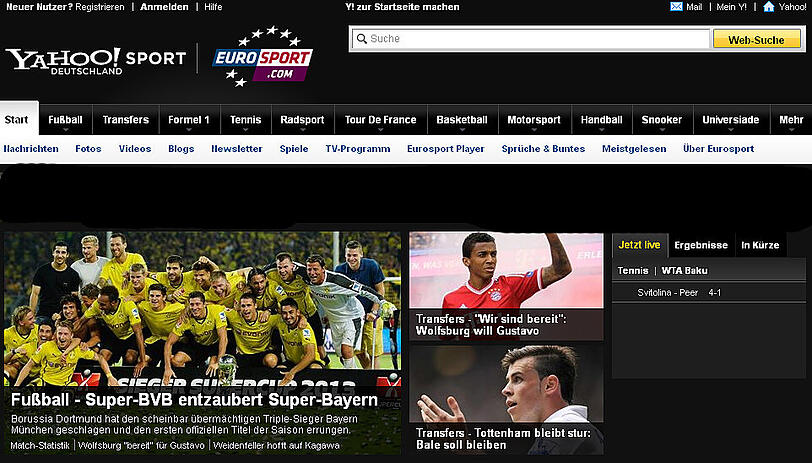This screenshot has height=463, width=812.
Task: Expand the Motorsport menu
Action: click(534, 120)
